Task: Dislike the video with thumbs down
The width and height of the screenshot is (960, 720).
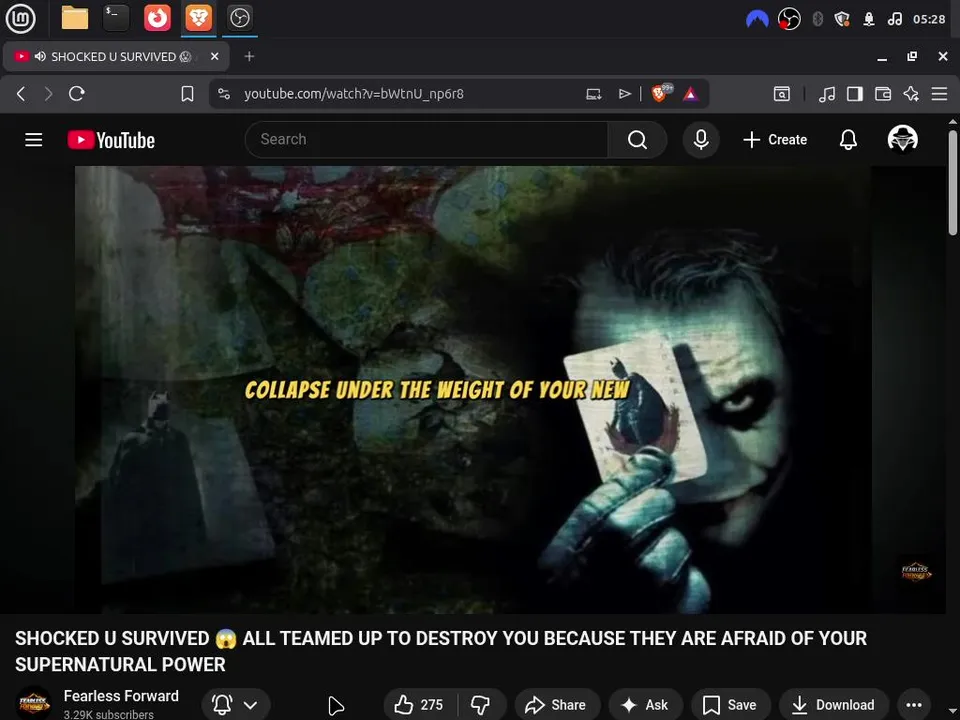Action: (x=481, y=705)
